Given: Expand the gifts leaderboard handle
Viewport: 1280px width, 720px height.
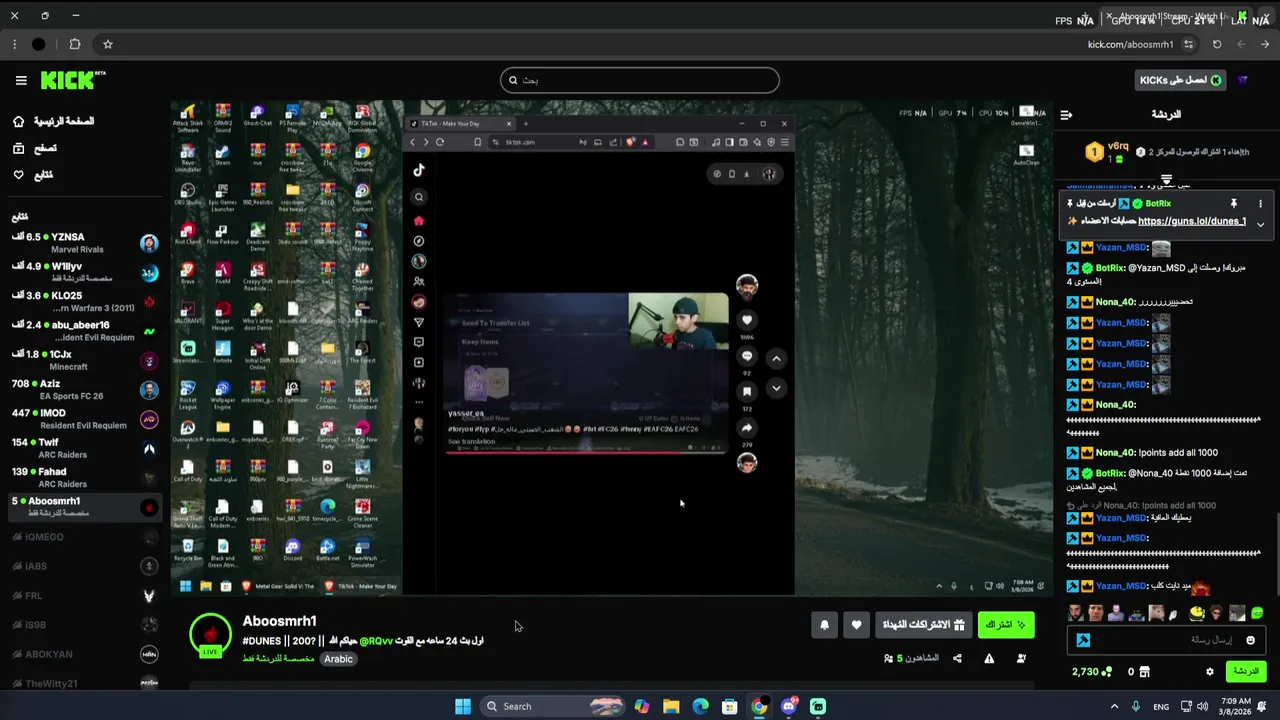Looking at the screenshot, I should [1166, 180].
